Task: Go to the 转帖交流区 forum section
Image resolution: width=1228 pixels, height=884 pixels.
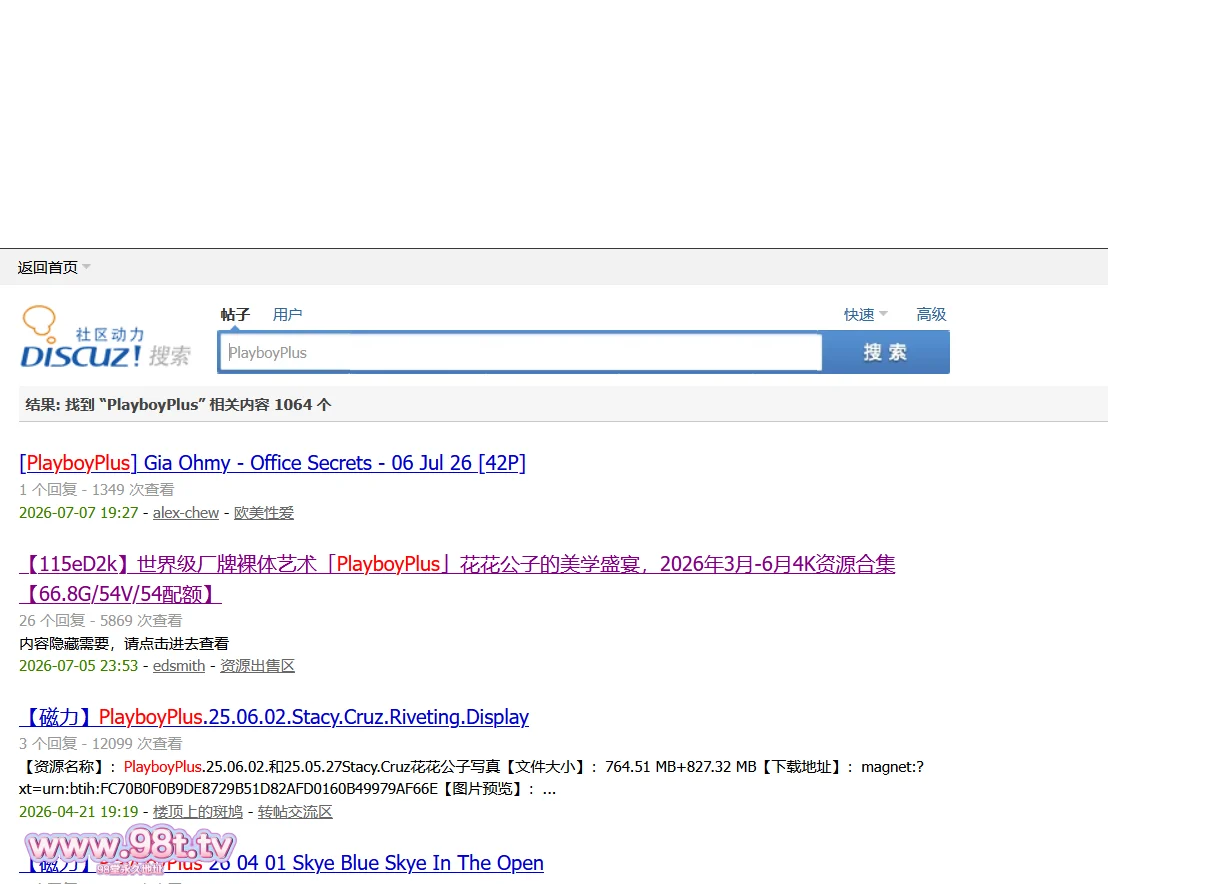Action: 295,812
